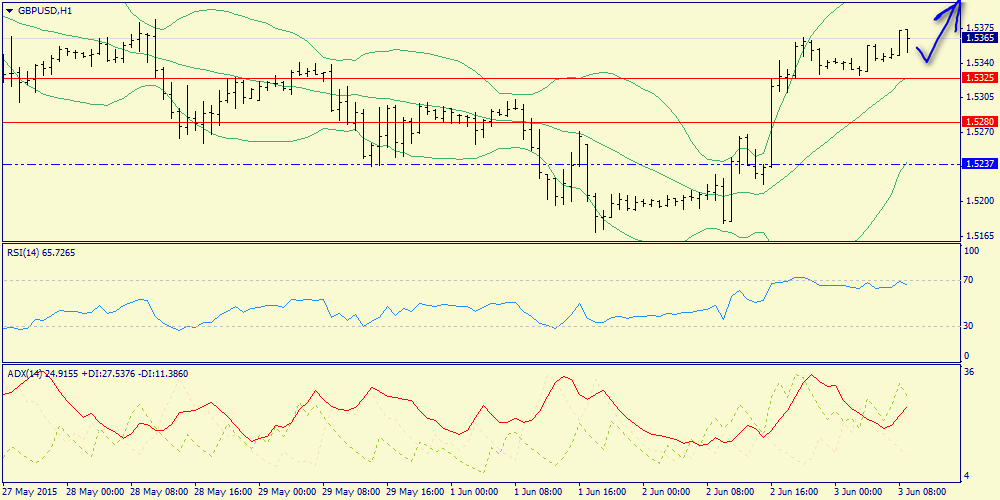Select the upper red horizontal line at 1.5325
Image resolution: width=1000 pixels, height=500 pixels.
pos(480,78)
